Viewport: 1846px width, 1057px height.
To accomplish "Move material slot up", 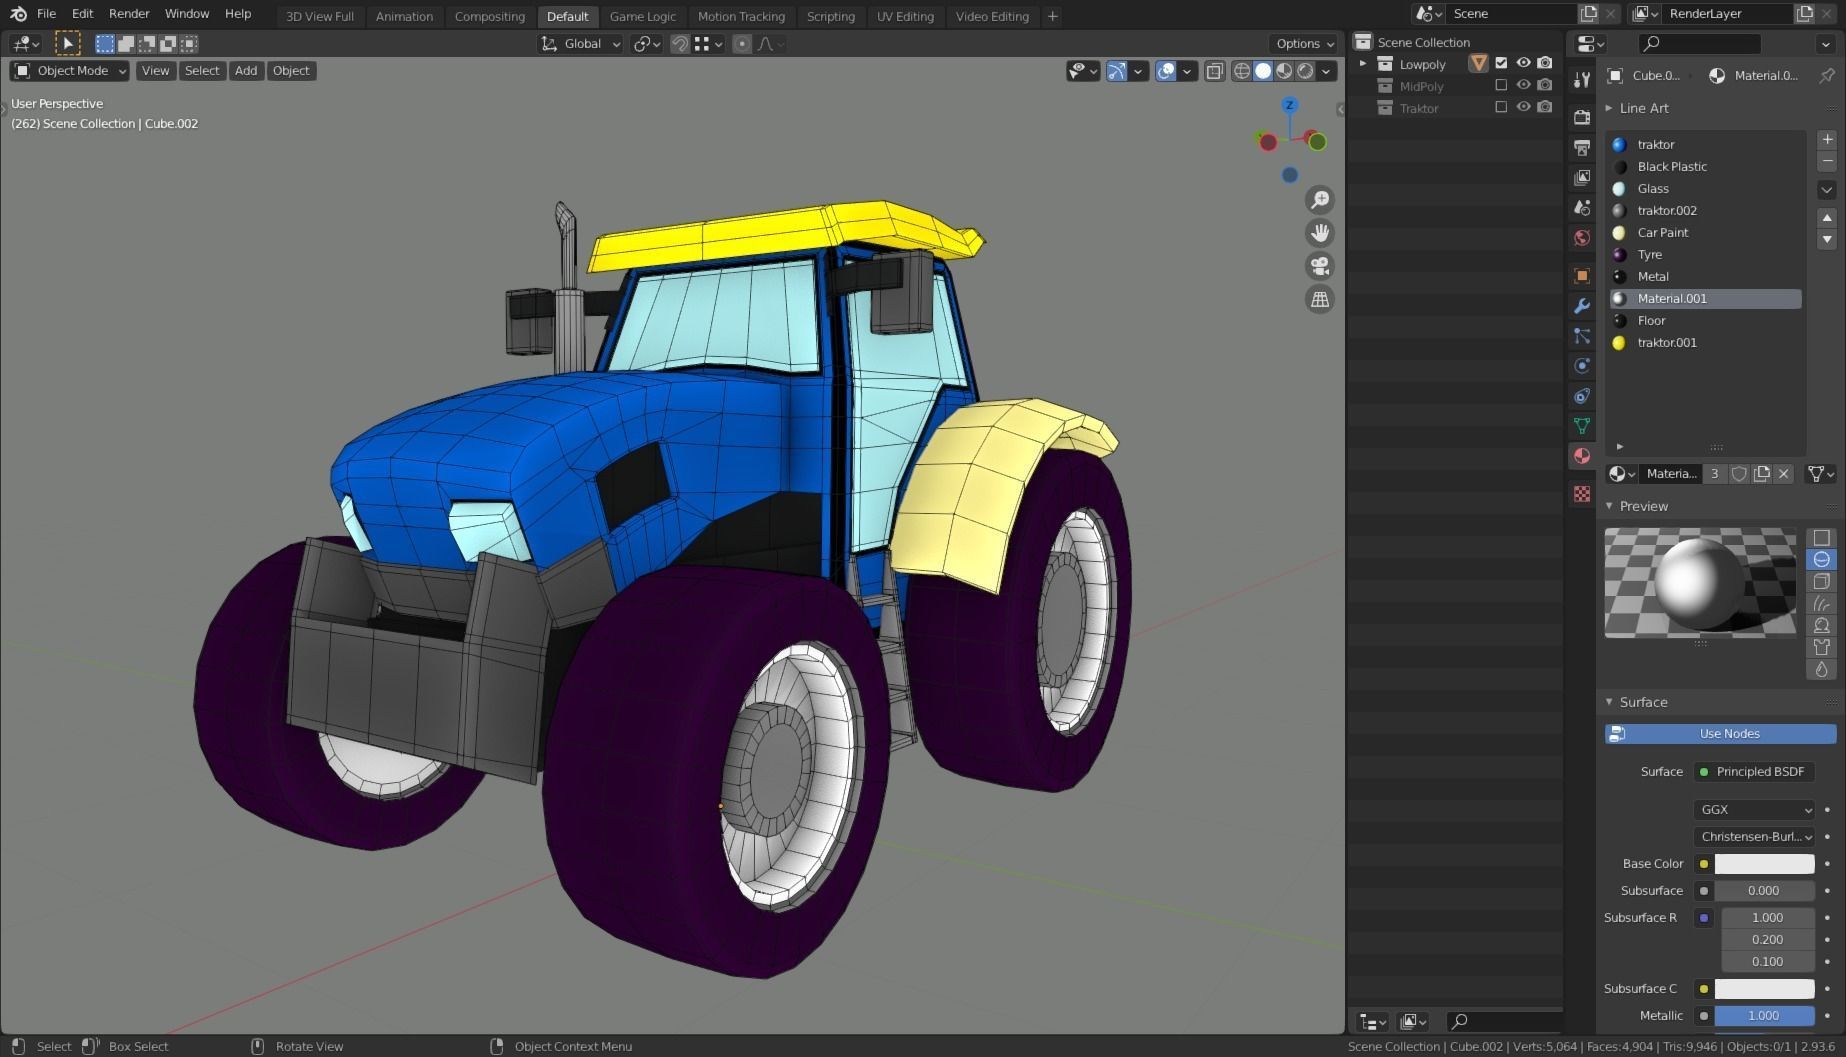I will coord(1827,217).
